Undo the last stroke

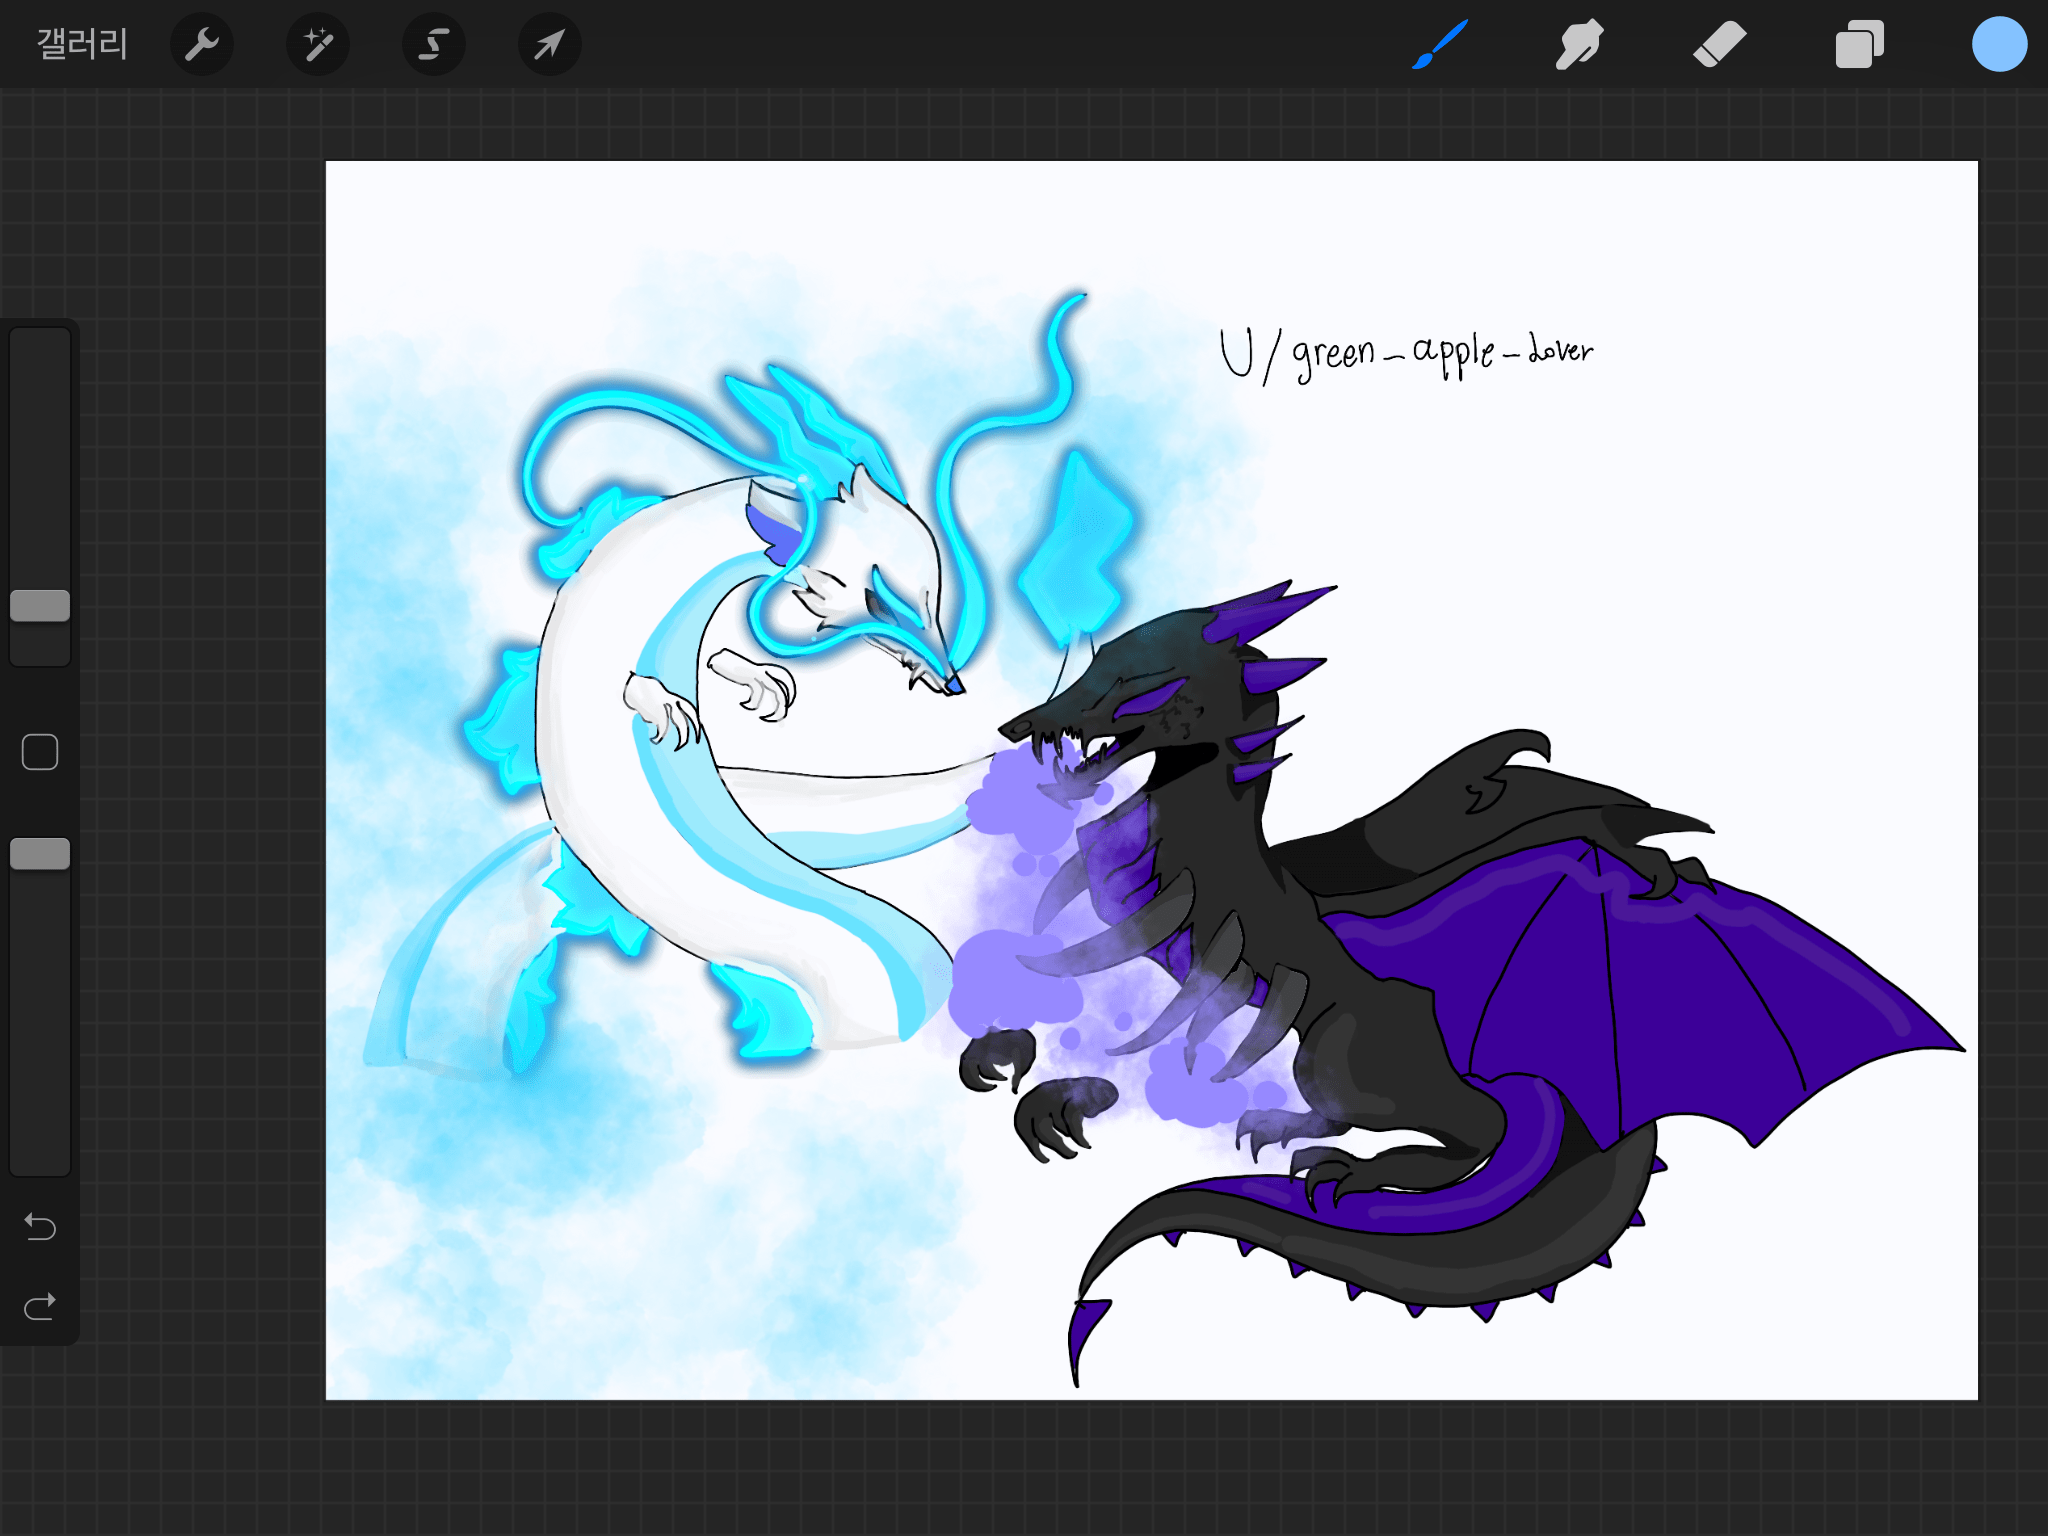click(x=40, y=1226)
